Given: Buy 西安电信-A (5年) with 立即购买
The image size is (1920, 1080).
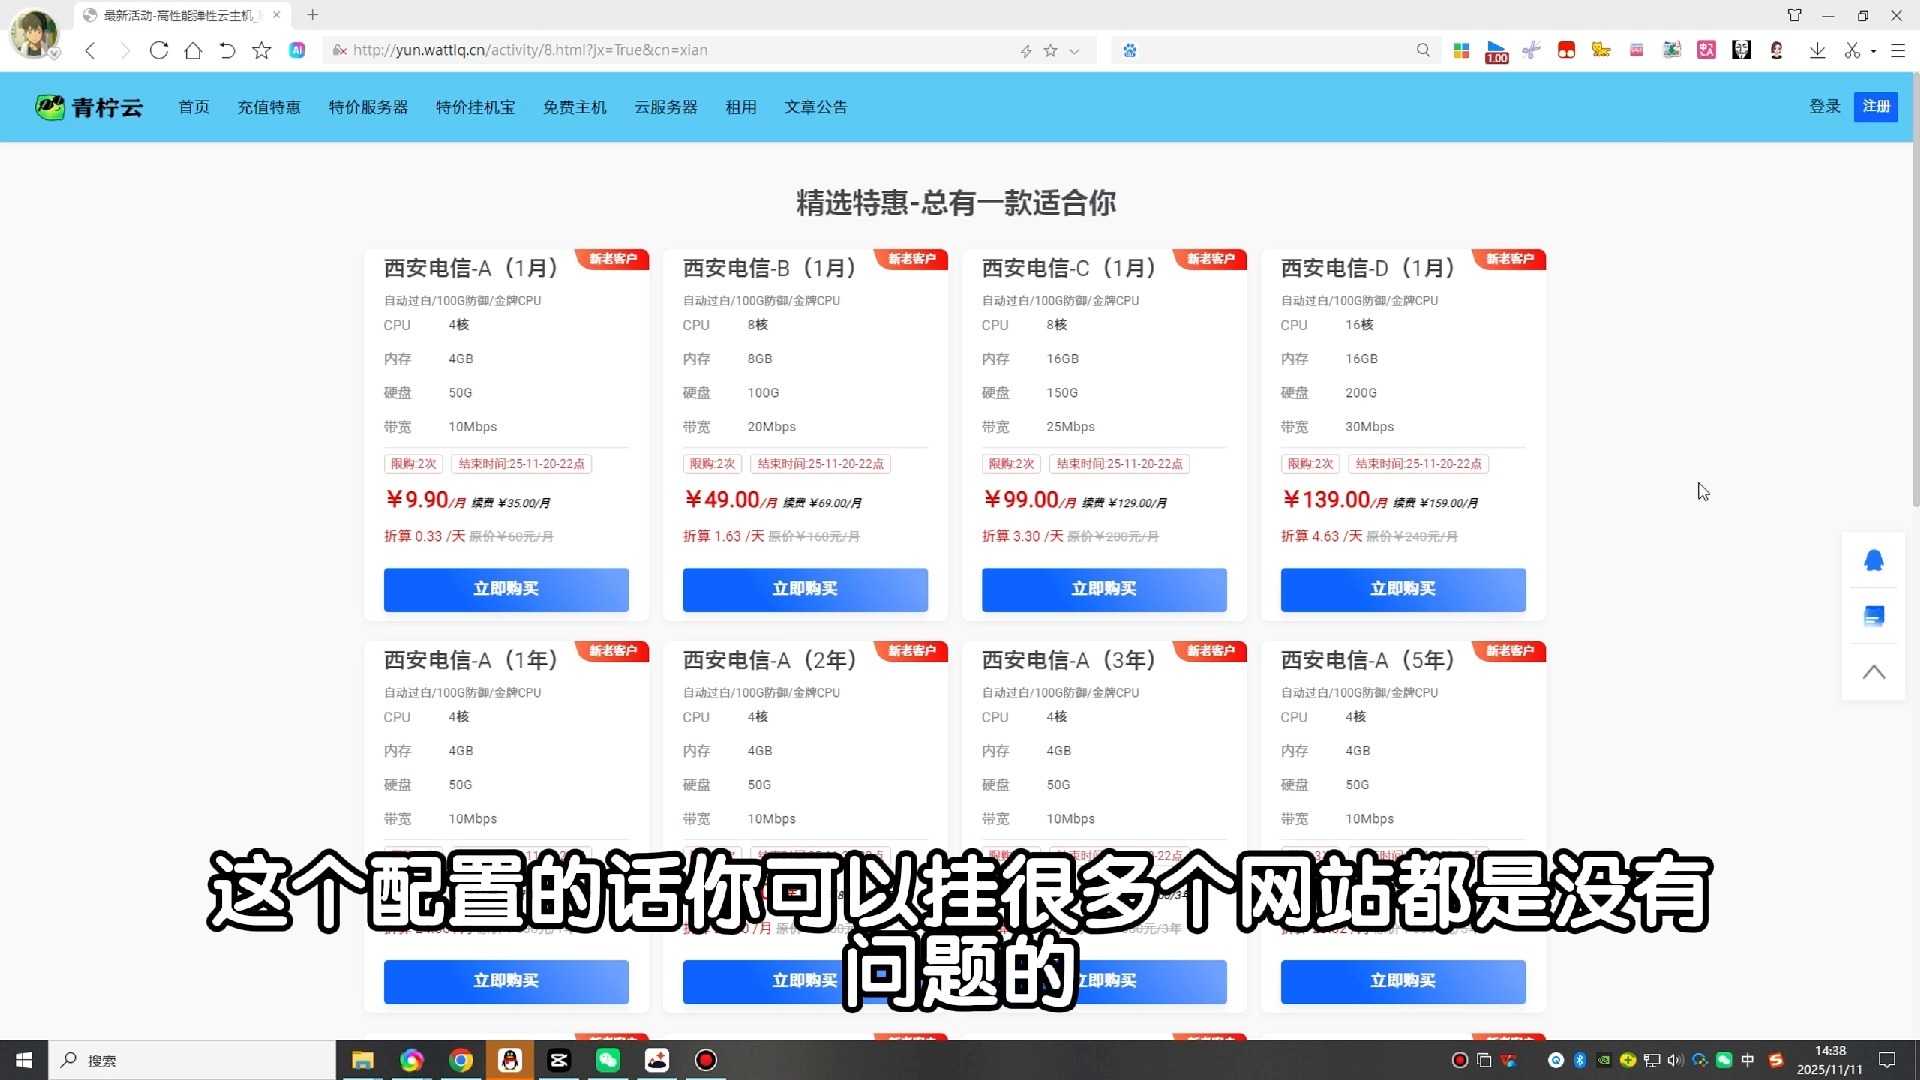Looking at the screenshot, I should 1403,981.
